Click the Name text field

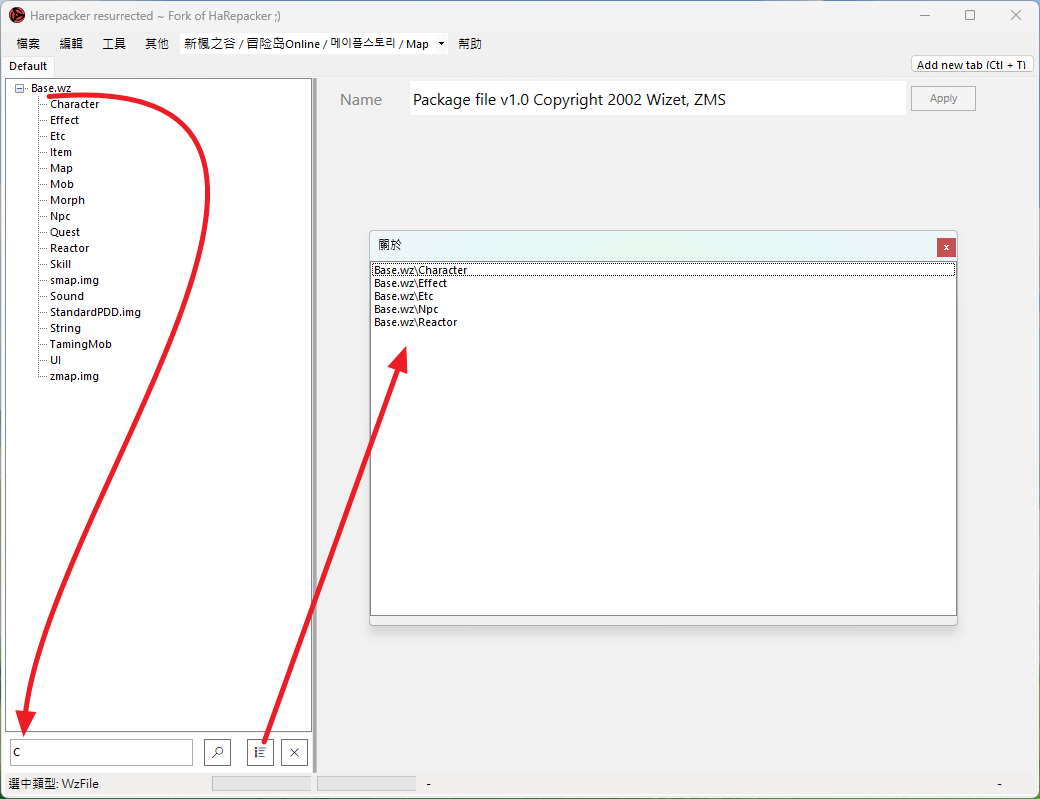click(657, 99)
